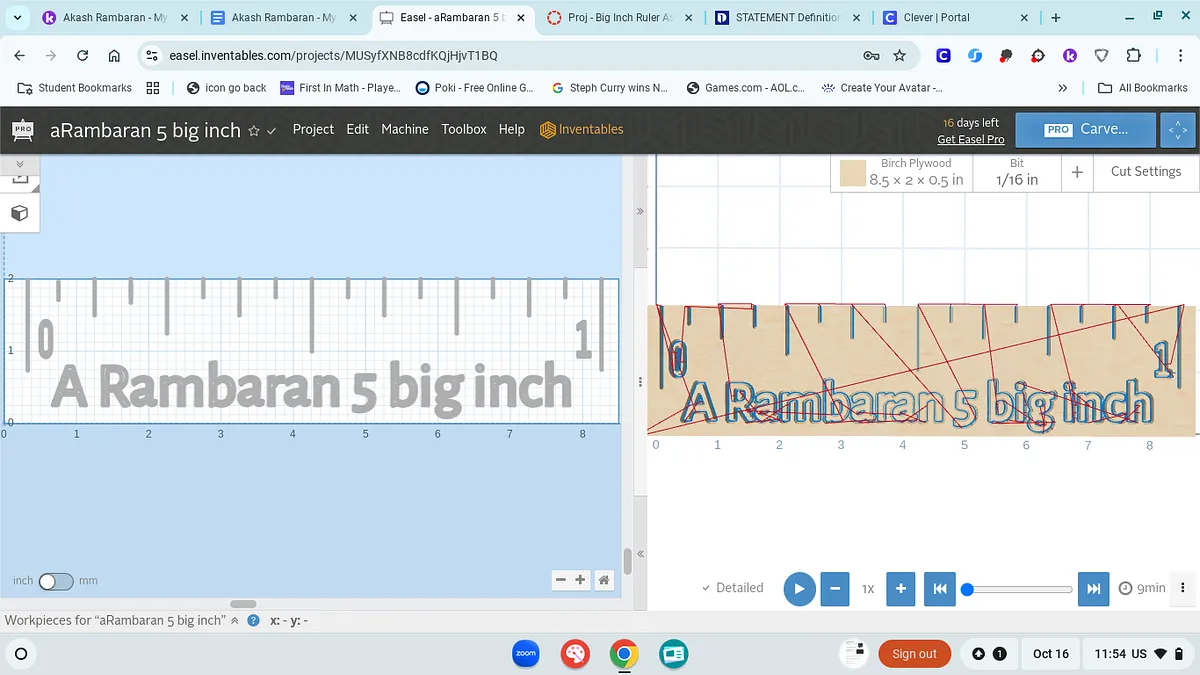1200x675 pixels.
Task: Click the vertical scrollbar thumb by canvas
Action: 628,560
